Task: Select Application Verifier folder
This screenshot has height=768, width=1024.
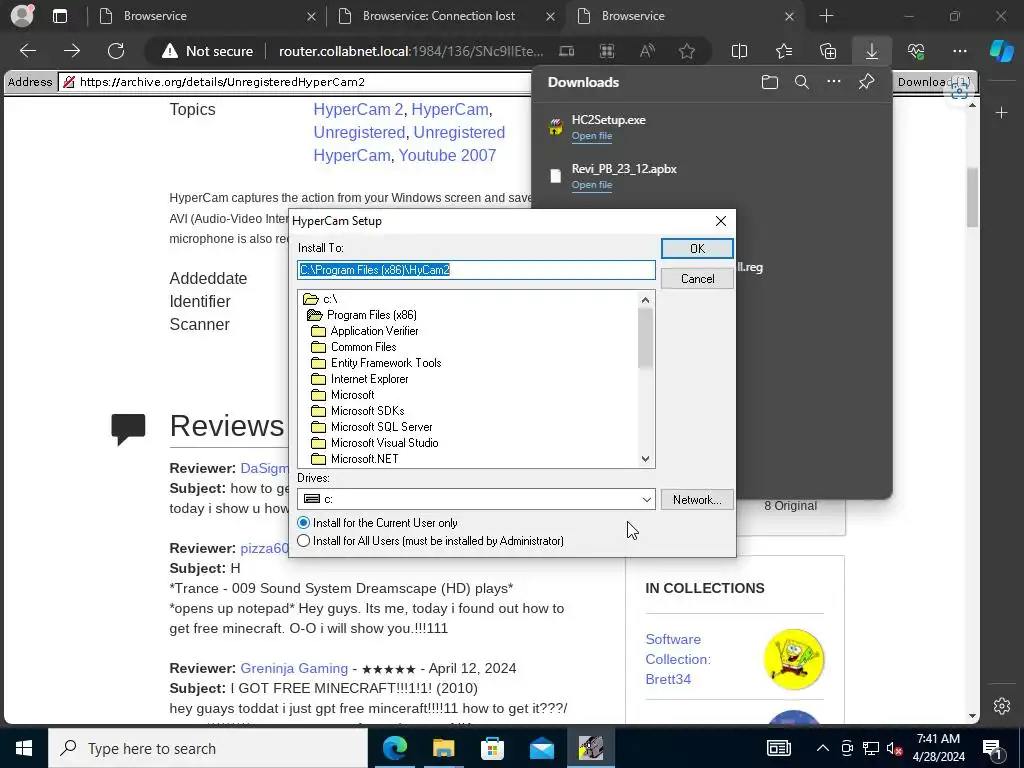Action: pos(365,331)
